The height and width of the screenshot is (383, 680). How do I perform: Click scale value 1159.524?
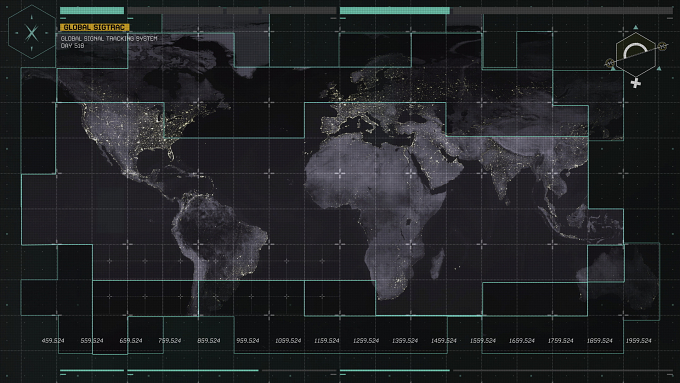(x=327, y=340)
